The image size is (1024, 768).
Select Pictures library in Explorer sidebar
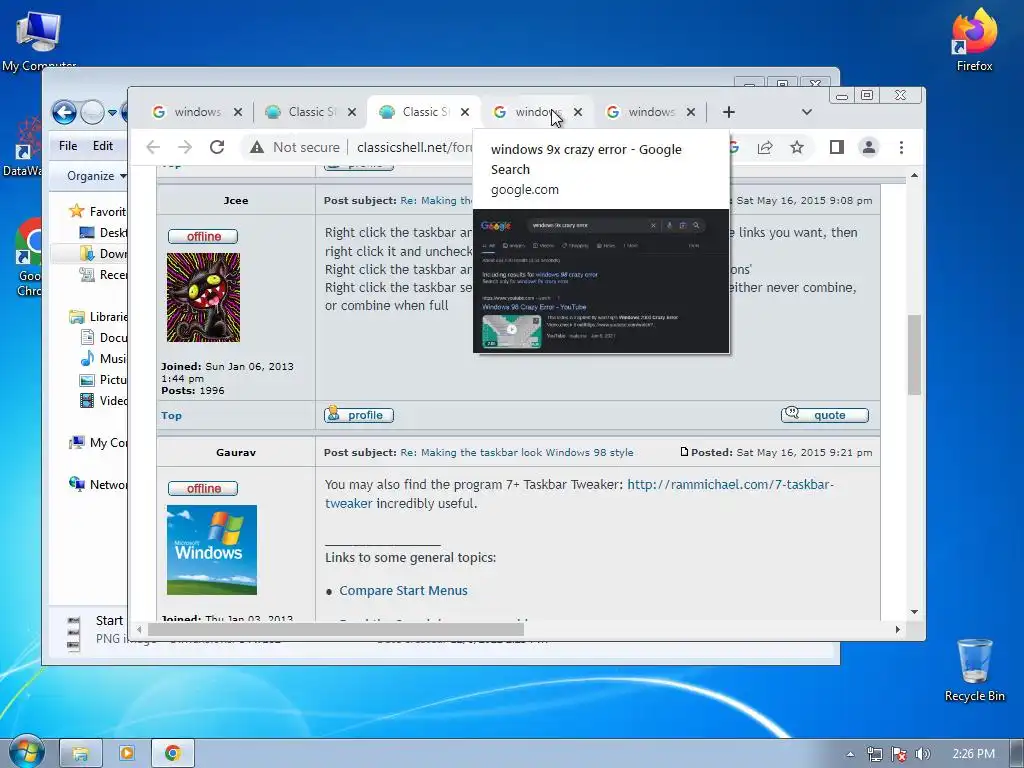(104, 379)
